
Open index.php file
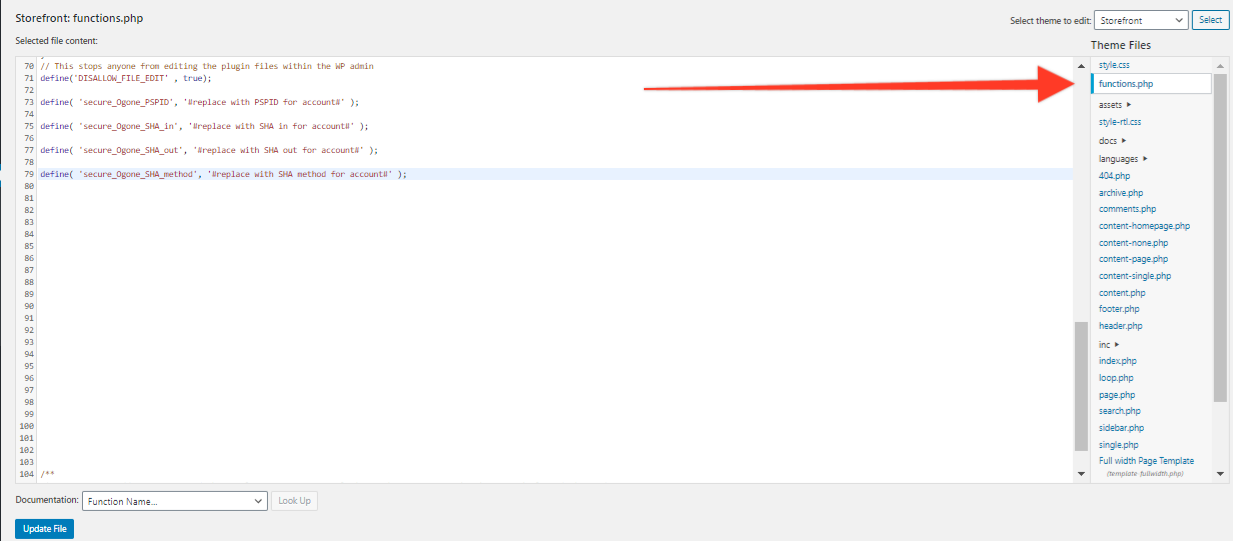[x=1118, y=361]
